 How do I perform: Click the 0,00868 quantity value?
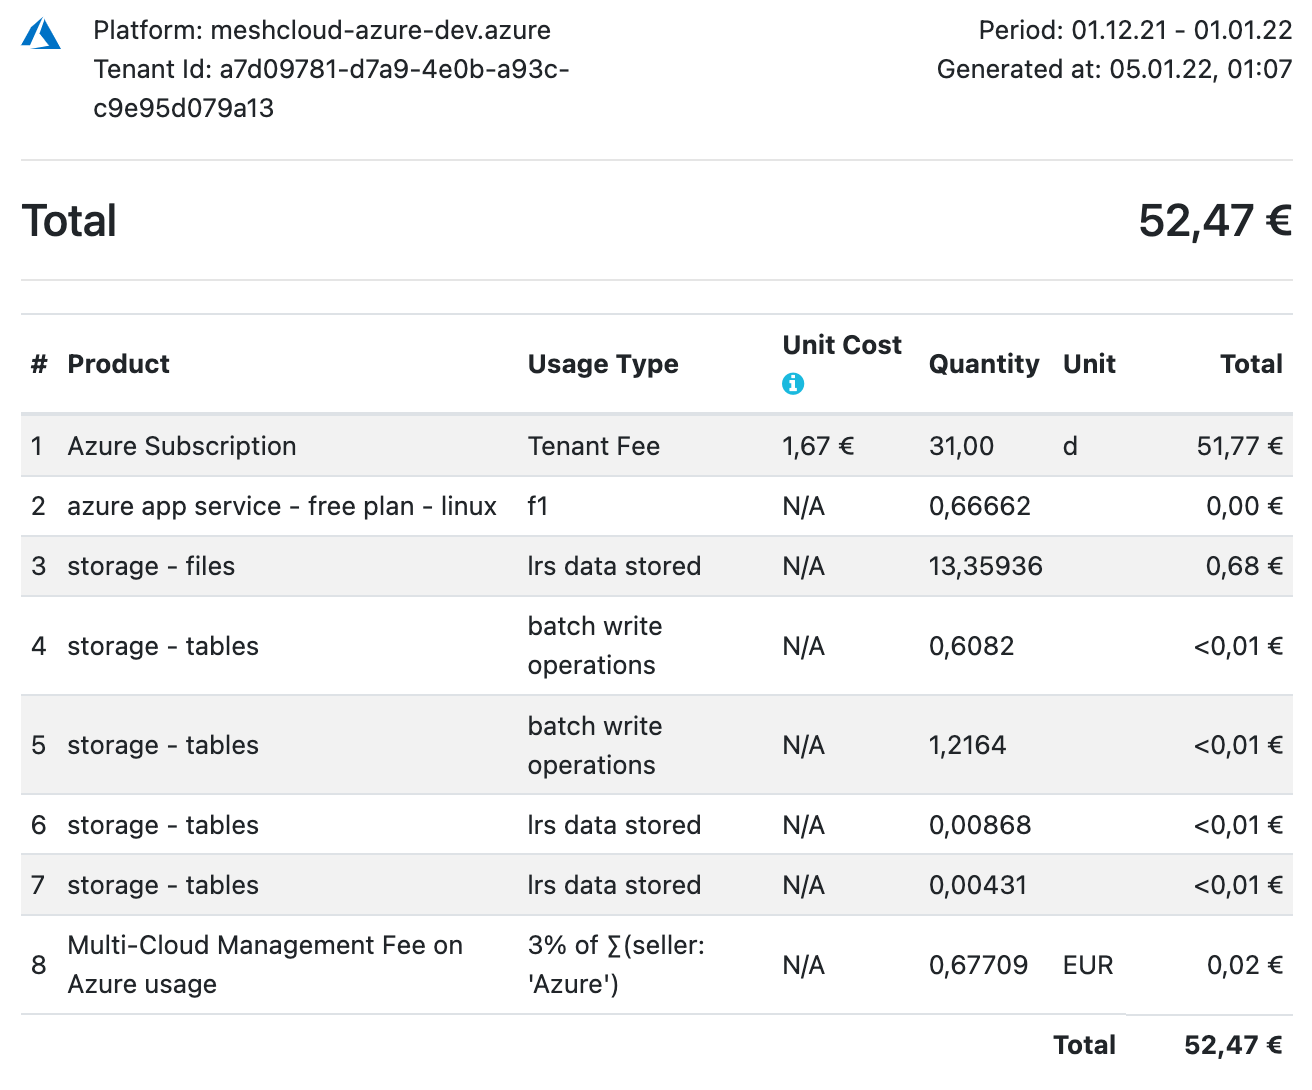980,825
